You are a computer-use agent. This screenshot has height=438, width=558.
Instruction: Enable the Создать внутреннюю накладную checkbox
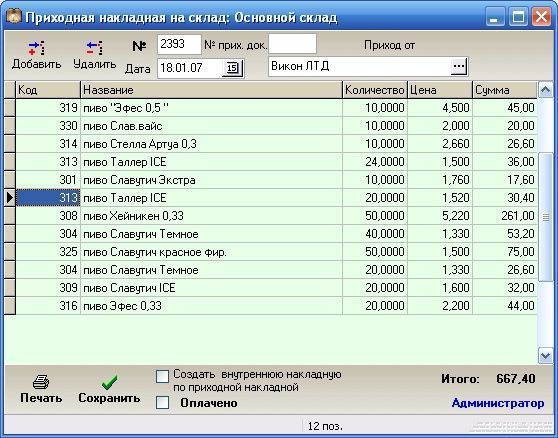(162, 377)
